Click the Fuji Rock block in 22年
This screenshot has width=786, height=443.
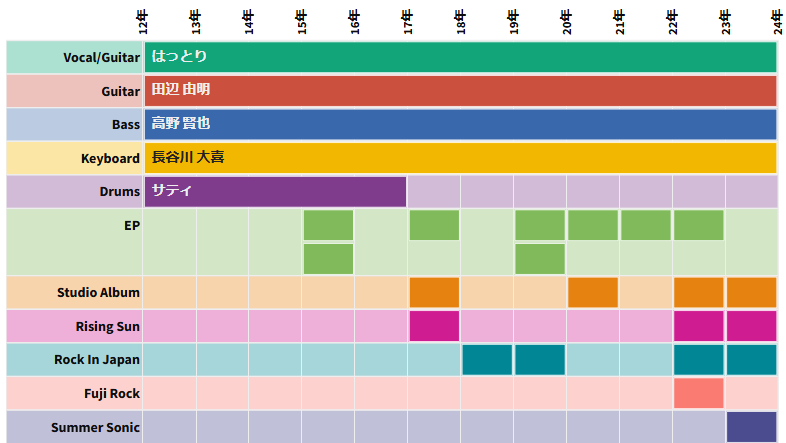(698, 393)
